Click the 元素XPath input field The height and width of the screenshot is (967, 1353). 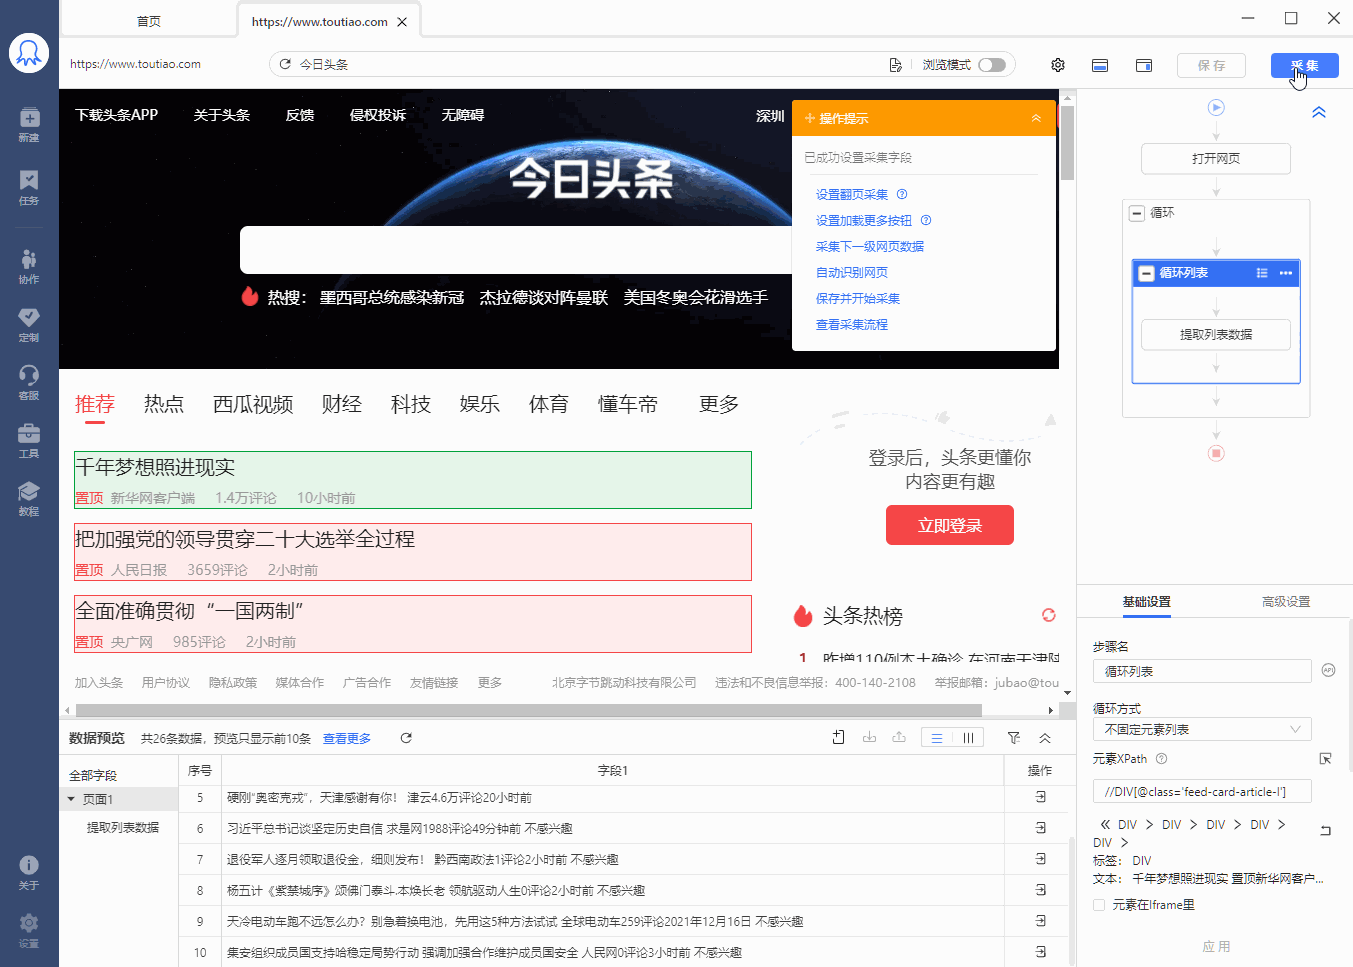coord(1202,792)
